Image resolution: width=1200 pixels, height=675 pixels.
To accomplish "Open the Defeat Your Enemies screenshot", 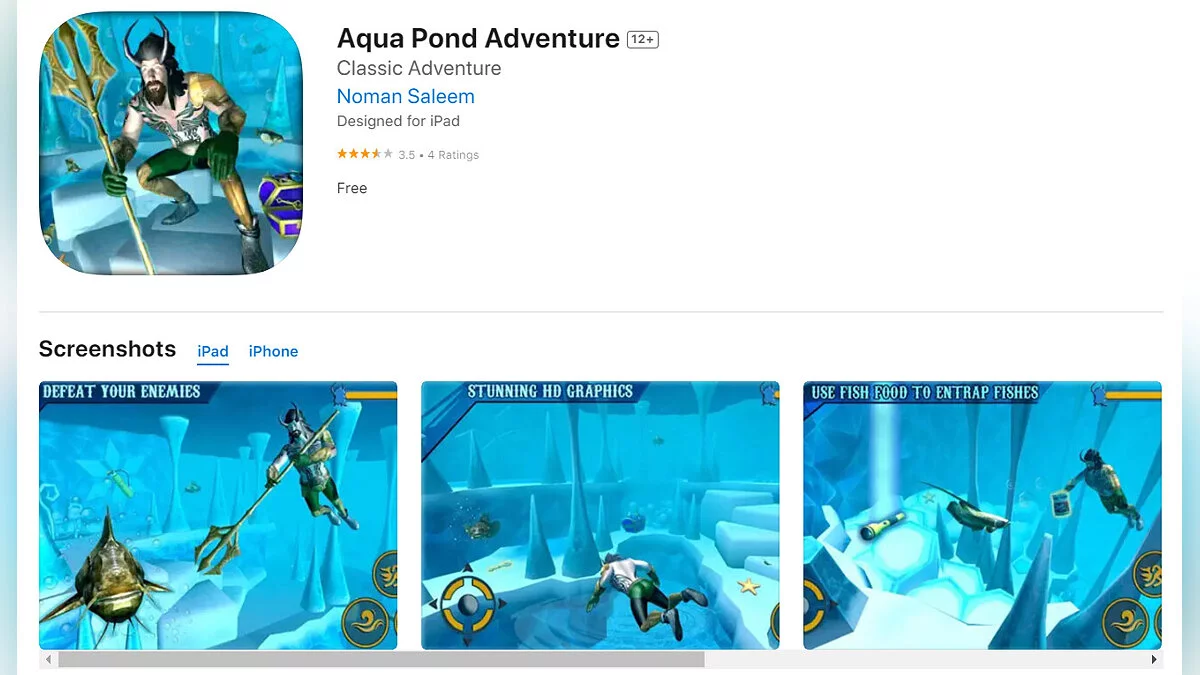I will 218,515.
